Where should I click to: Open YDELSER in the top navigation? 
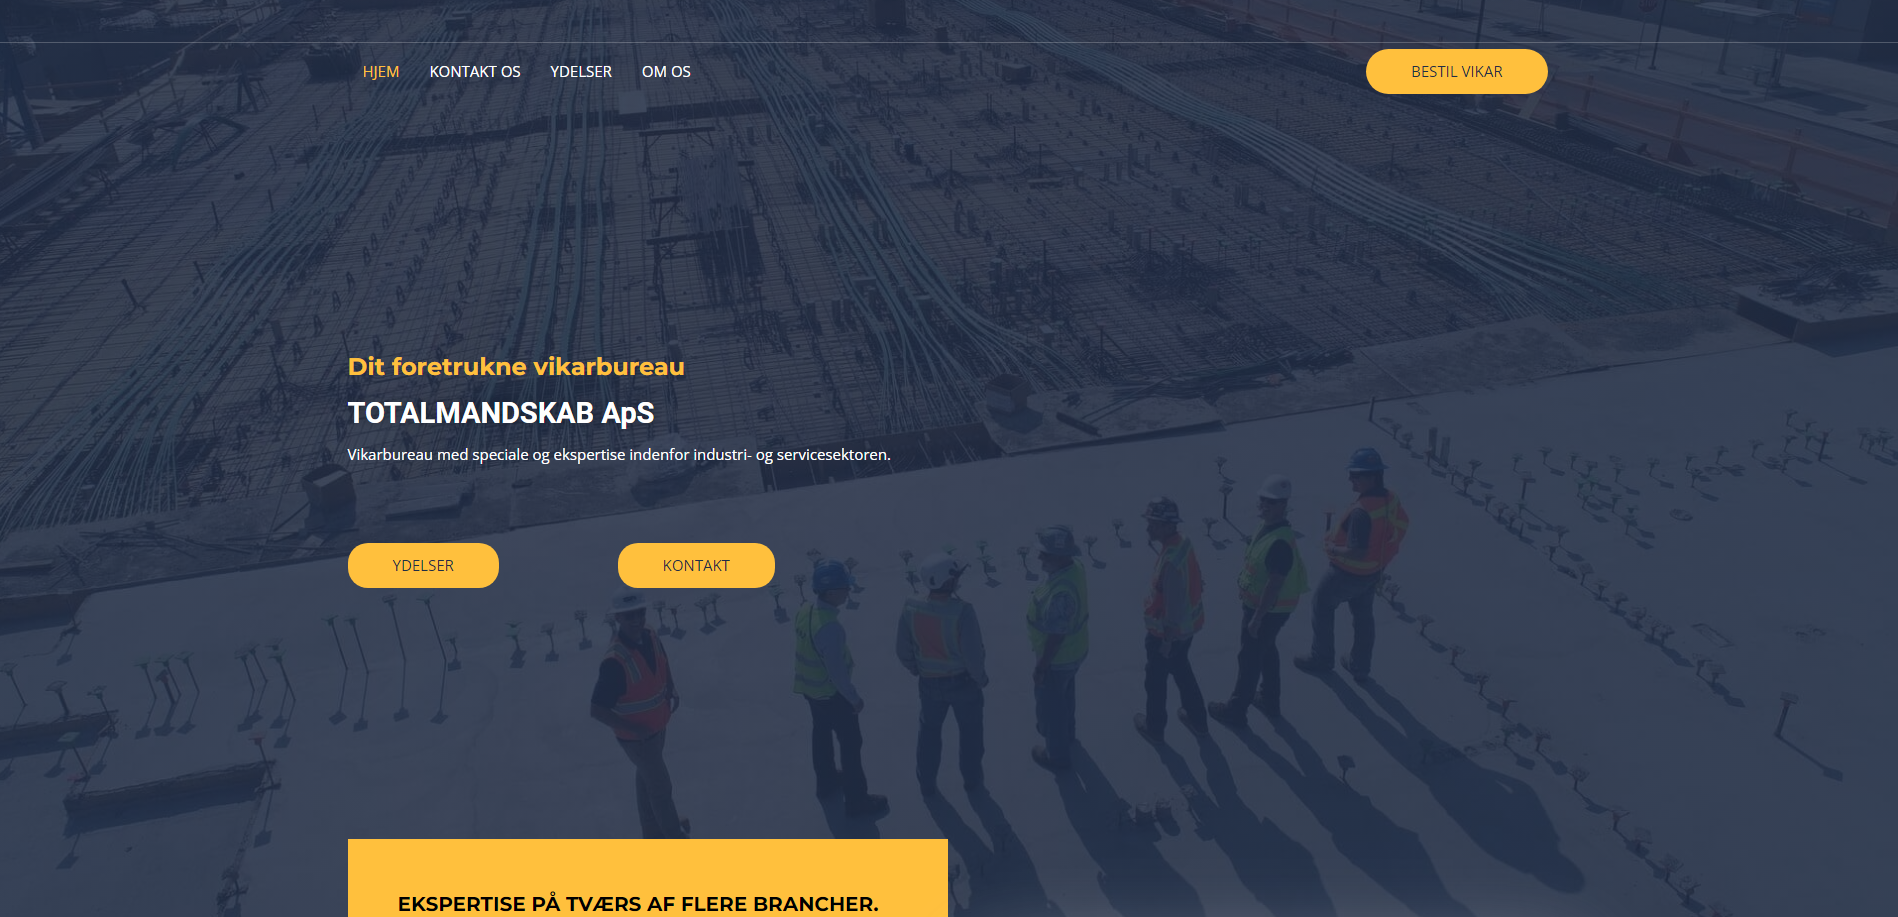581,72
